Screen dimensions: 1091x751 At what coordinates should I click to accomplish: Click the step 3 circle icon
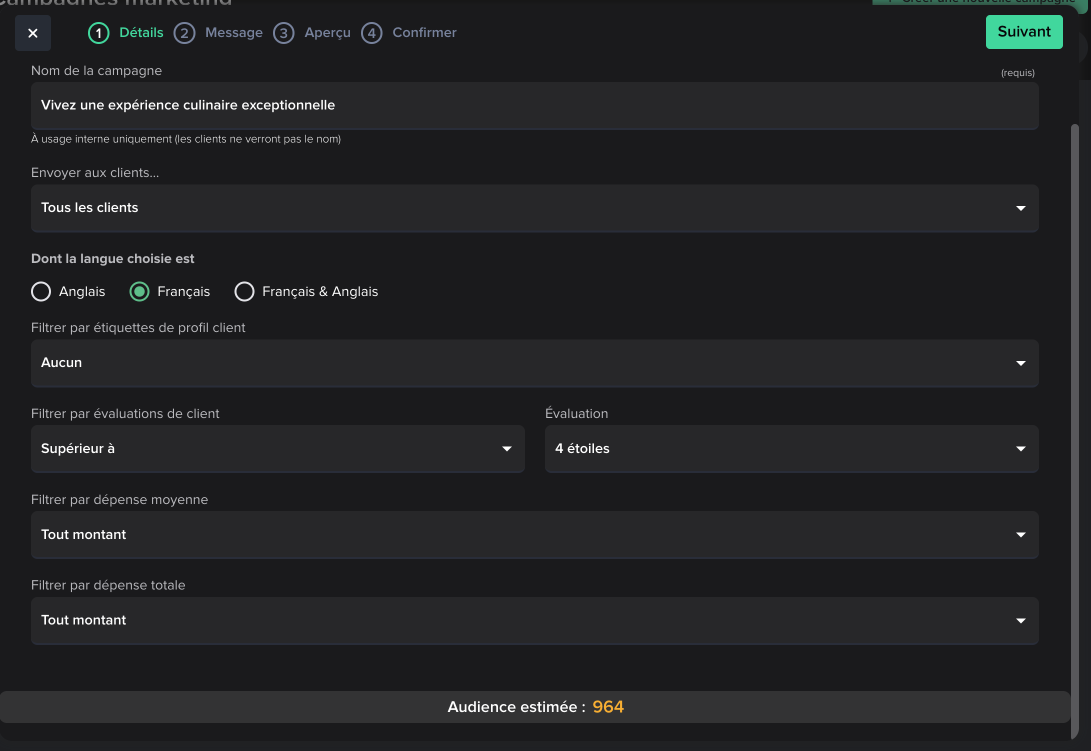(x=284, y=33)
